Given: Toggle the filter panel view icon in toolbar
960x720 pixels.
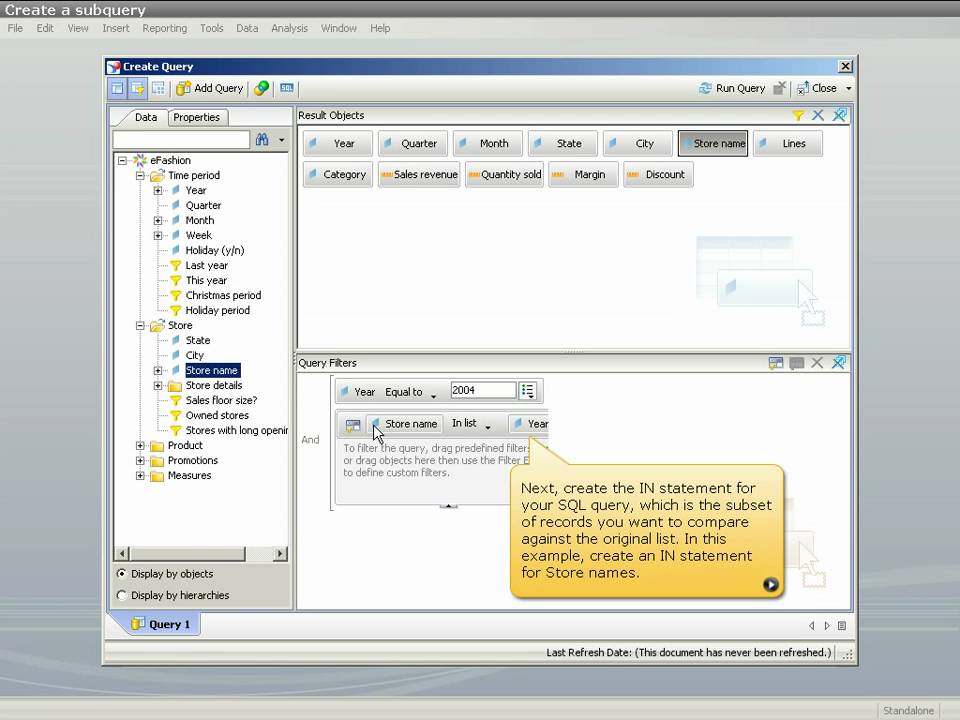Looking at the screenshot, I should pyautogui.click(x=137, y=88).
